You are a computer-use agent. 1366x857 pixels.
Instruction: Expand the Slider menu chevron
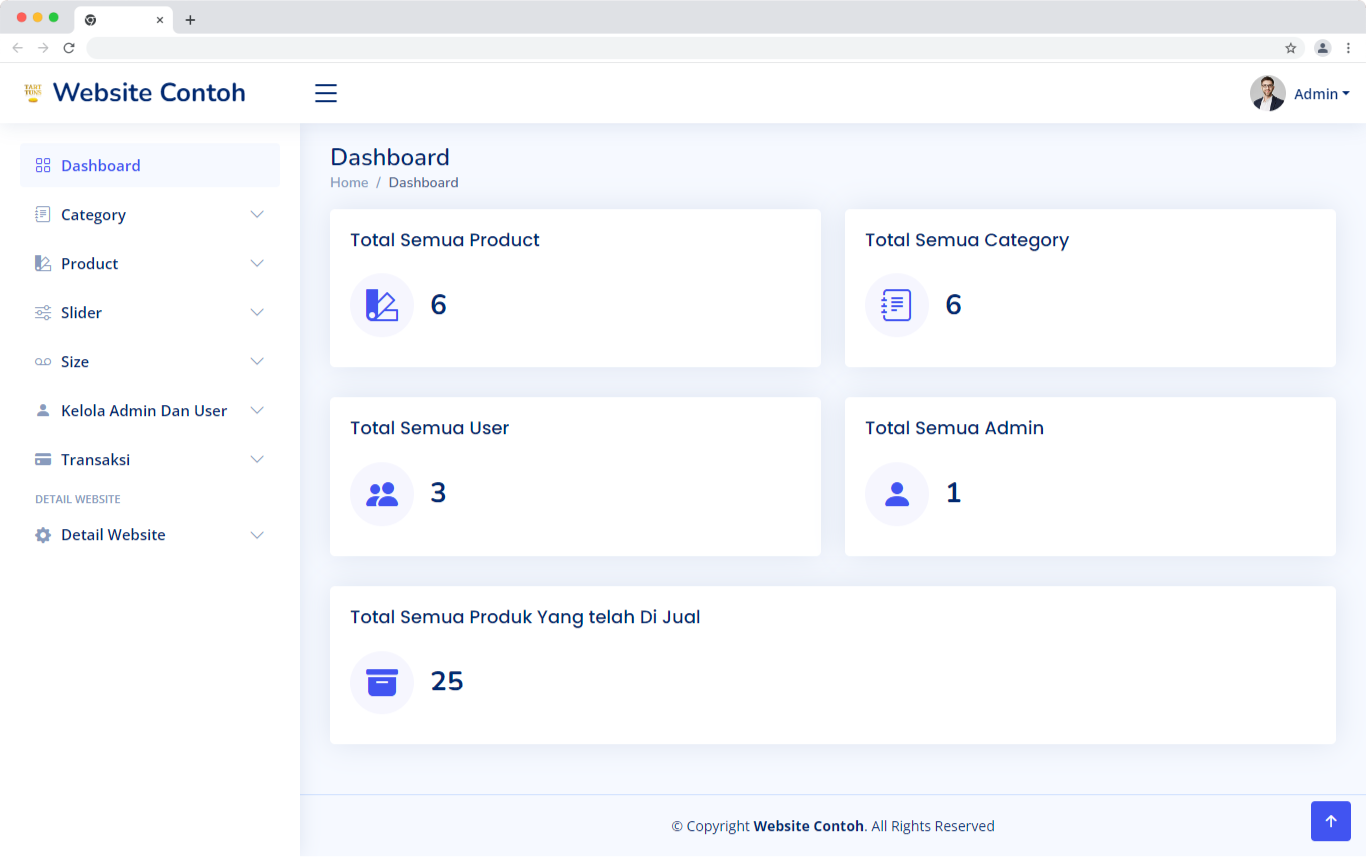coord(257,313)
